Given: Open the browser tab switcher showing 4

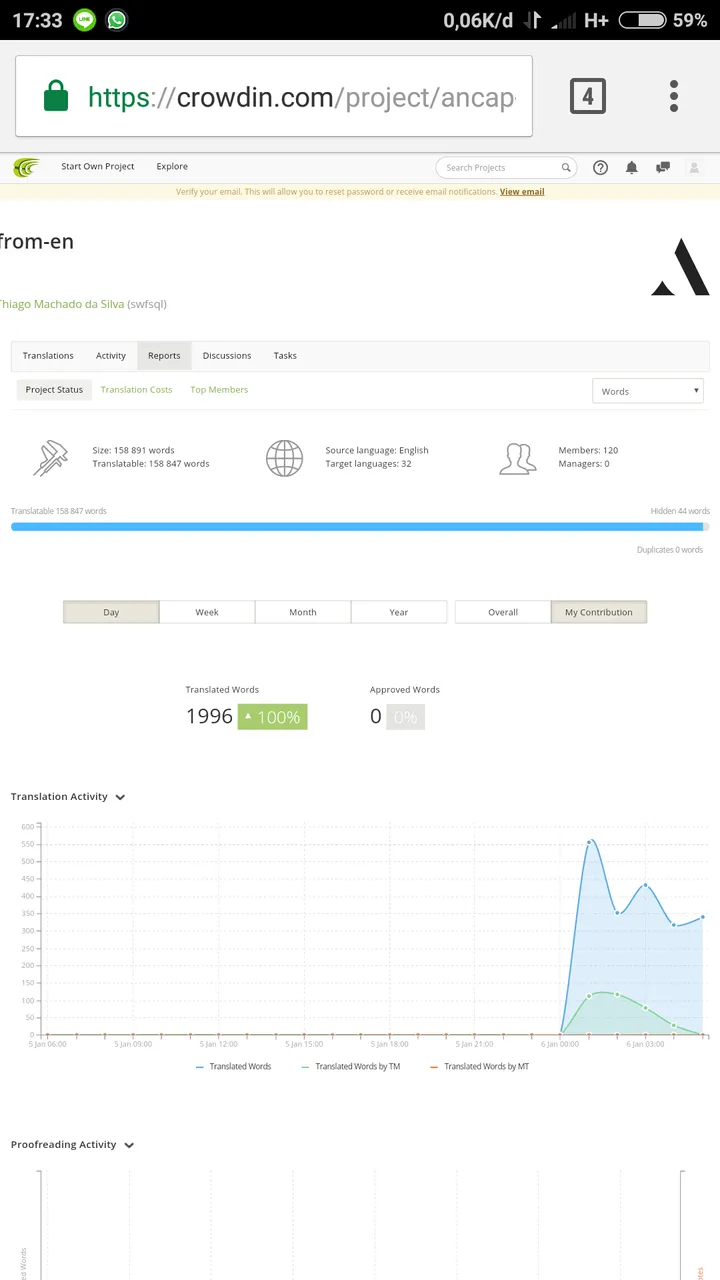Looking at the screenshot, I should click(x=588, y=96).
